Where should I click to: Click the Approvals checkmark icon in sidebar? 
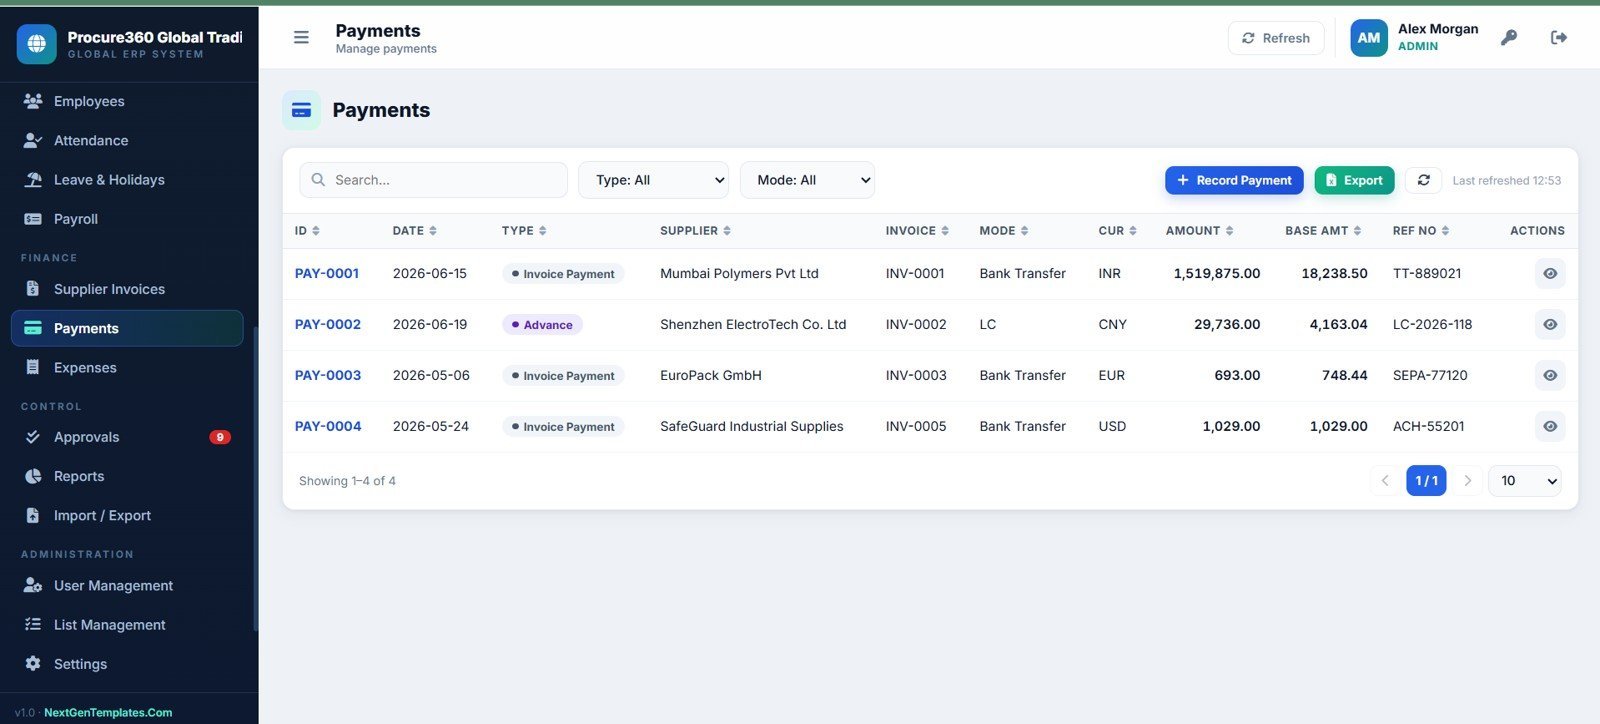click(33, 437)
